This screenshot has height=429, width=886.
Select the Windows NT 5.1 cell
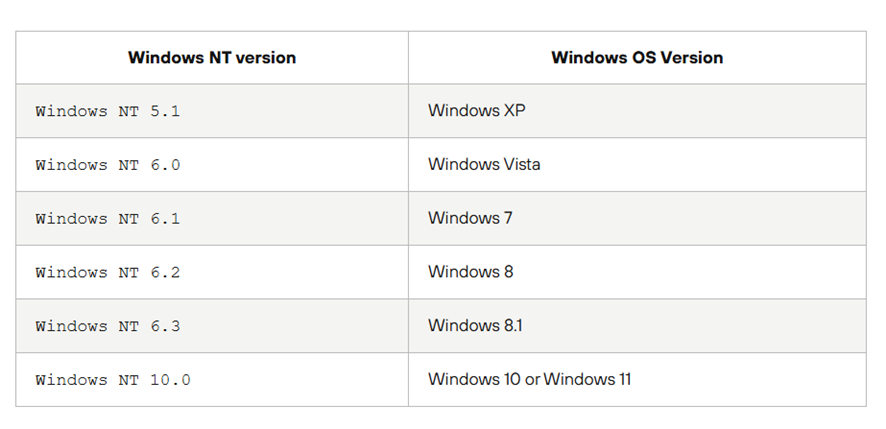click(x=108, y=111)
